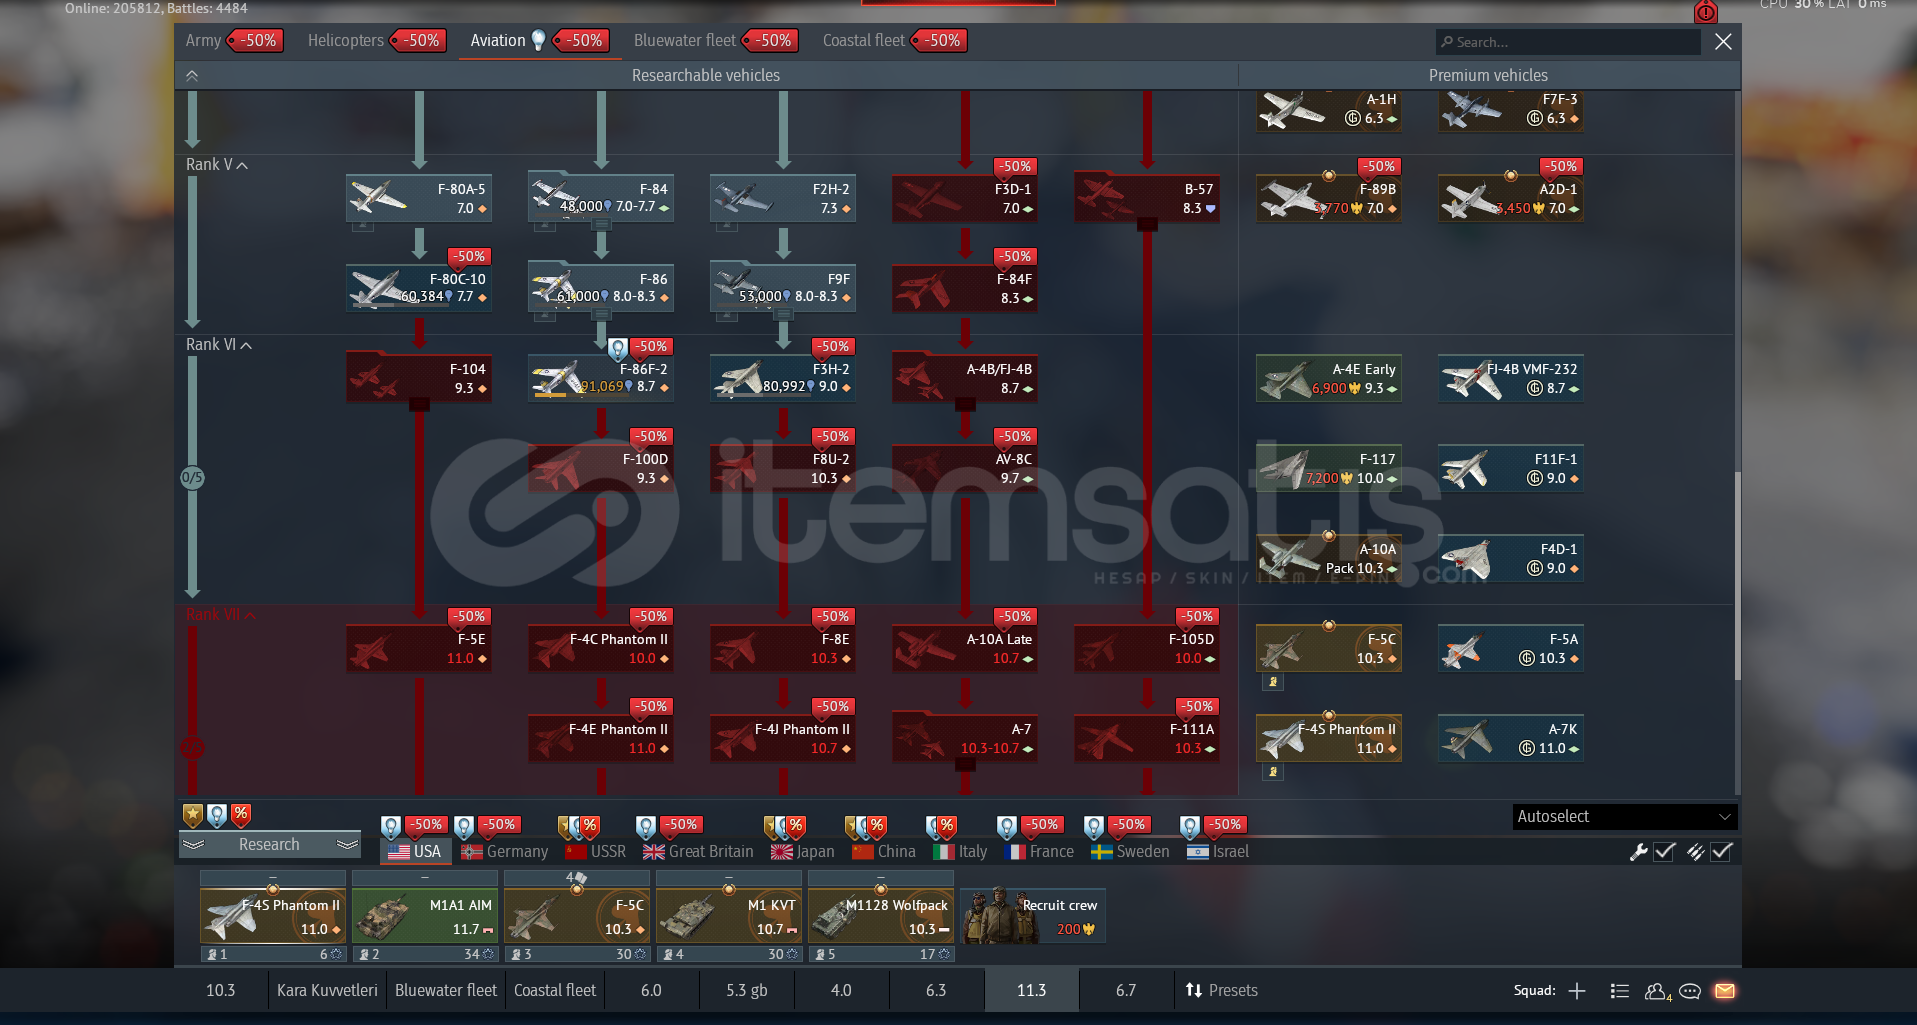
Task: Select the Israel nation tab
Action: (x=1218, y=851)
